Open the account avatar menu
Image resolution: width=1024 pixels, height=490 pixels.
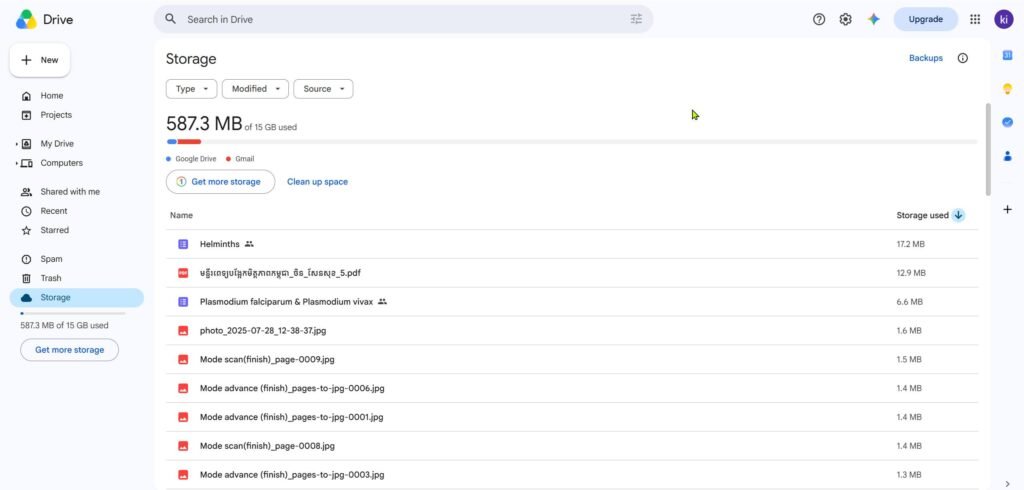tap(1003, 19)
